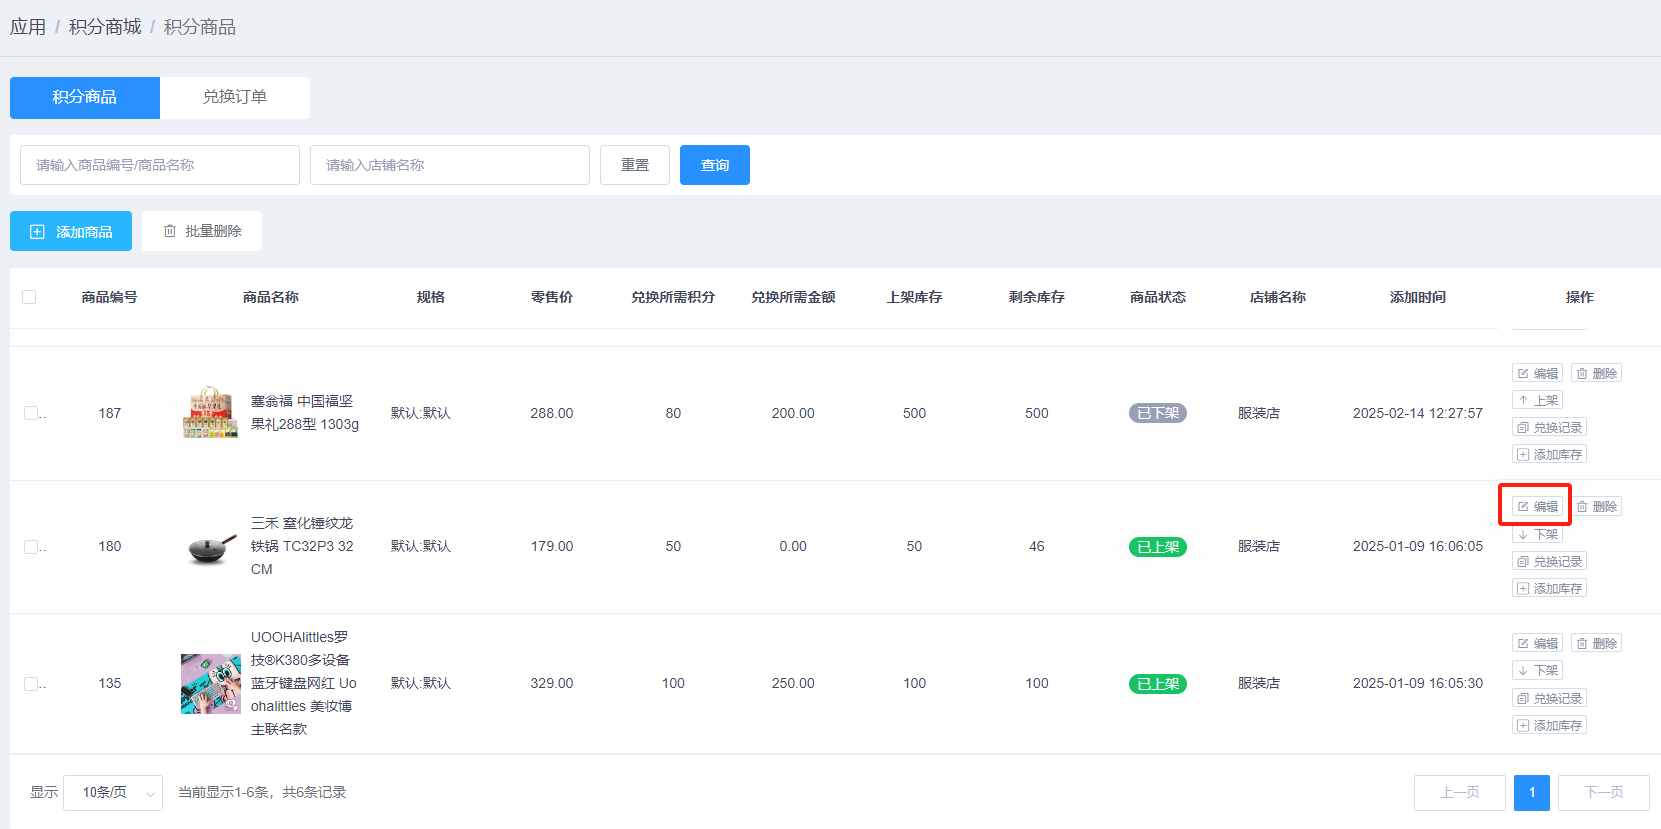
Task: Take product 180 off shelf (下架)
Action: (x=1537, y=535)
